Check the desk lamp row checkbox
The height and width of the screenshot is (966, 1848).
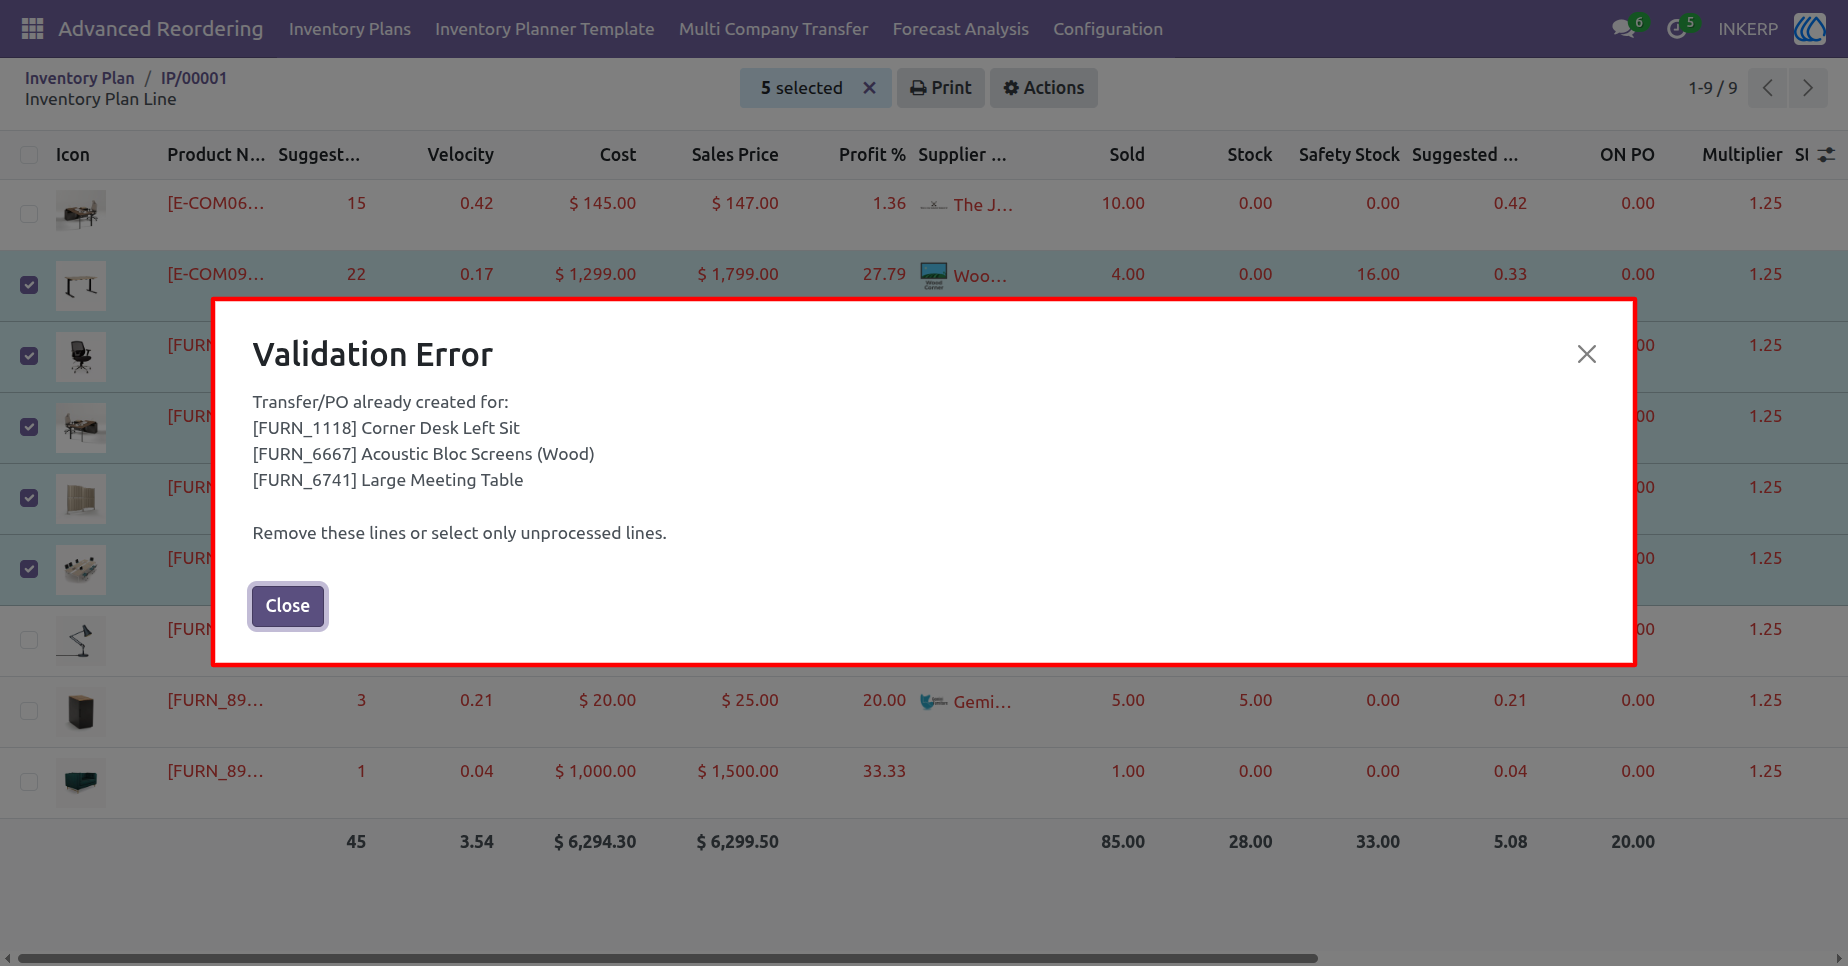pos(29,640)
